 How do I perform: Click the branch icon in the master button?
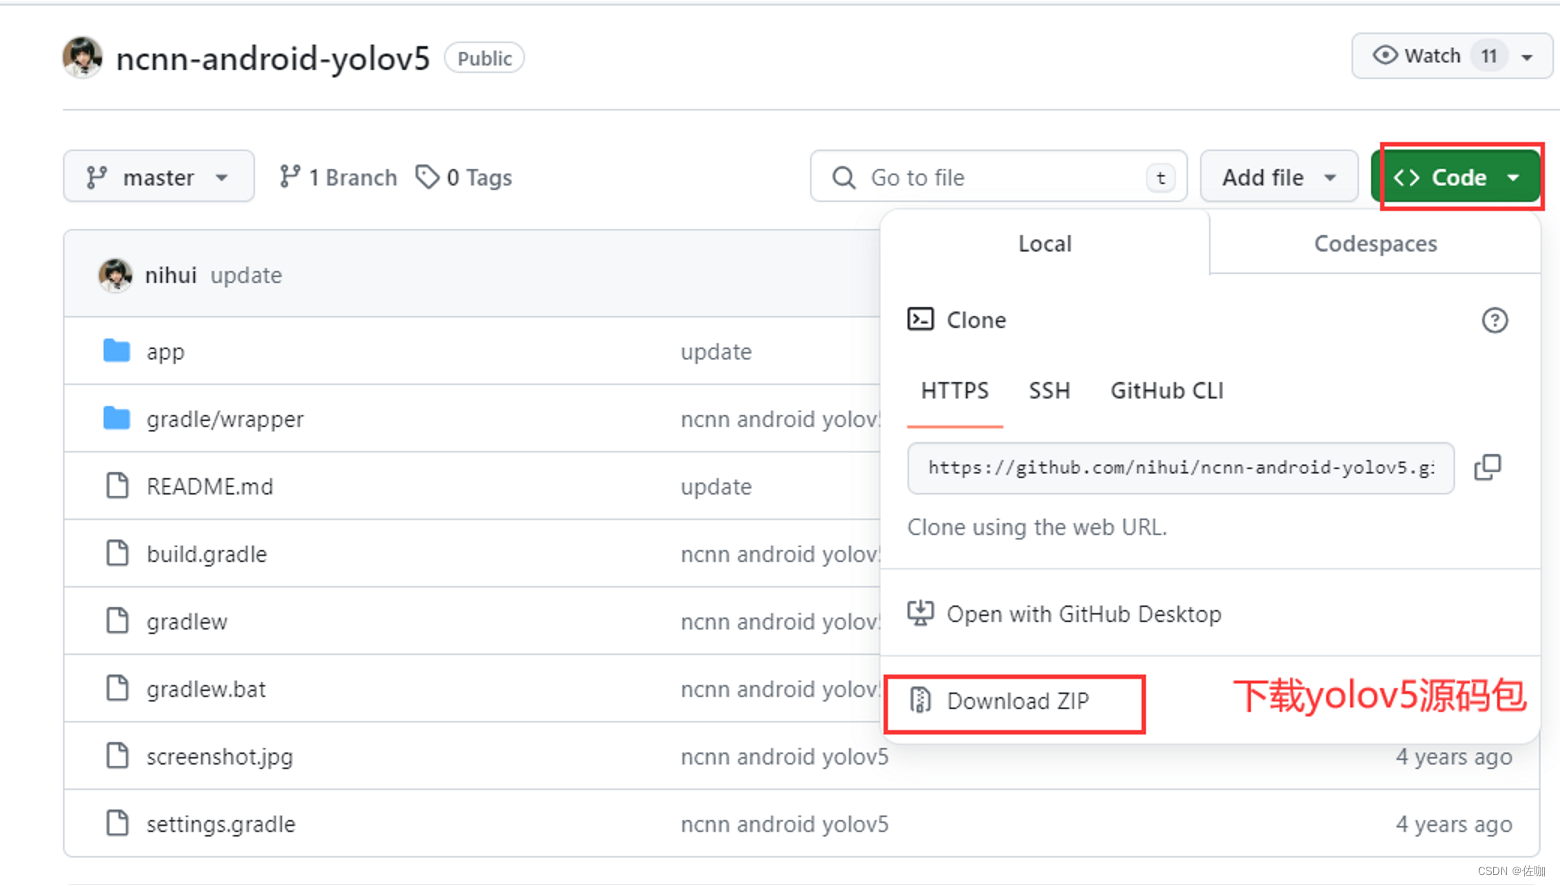(97, 177)
